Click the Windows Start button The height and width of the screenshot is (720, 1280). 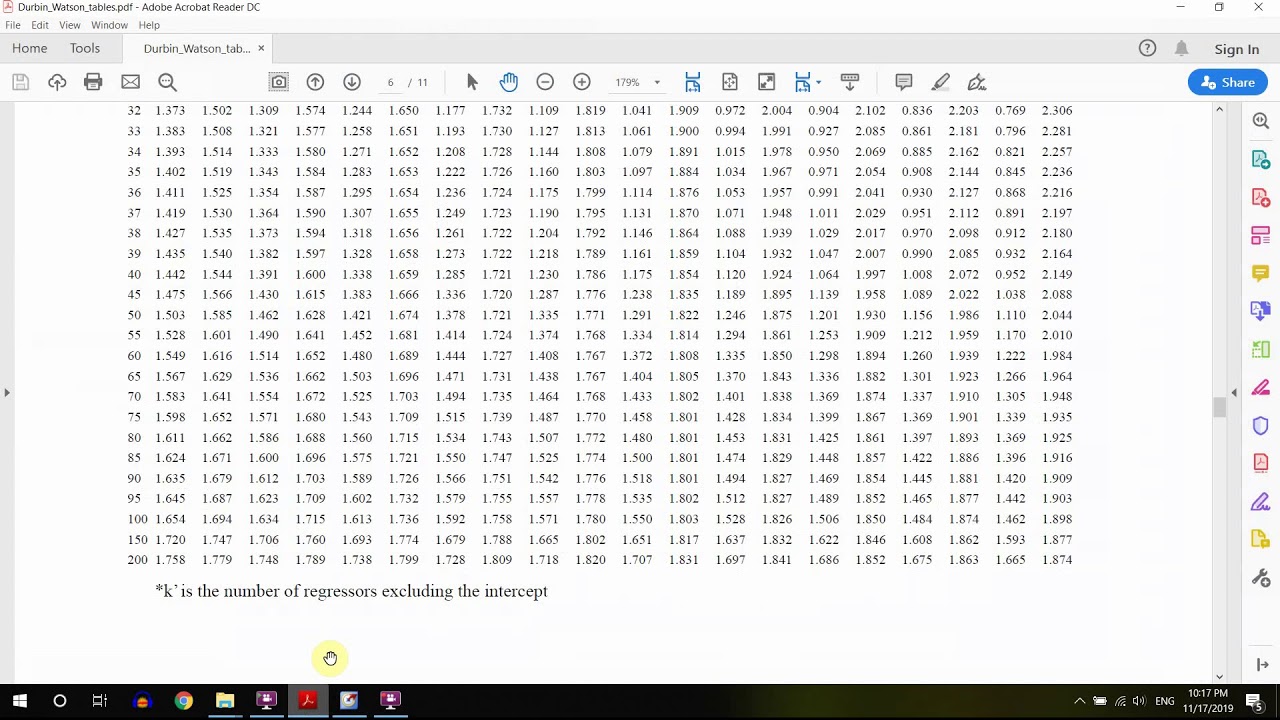point(20,701)
